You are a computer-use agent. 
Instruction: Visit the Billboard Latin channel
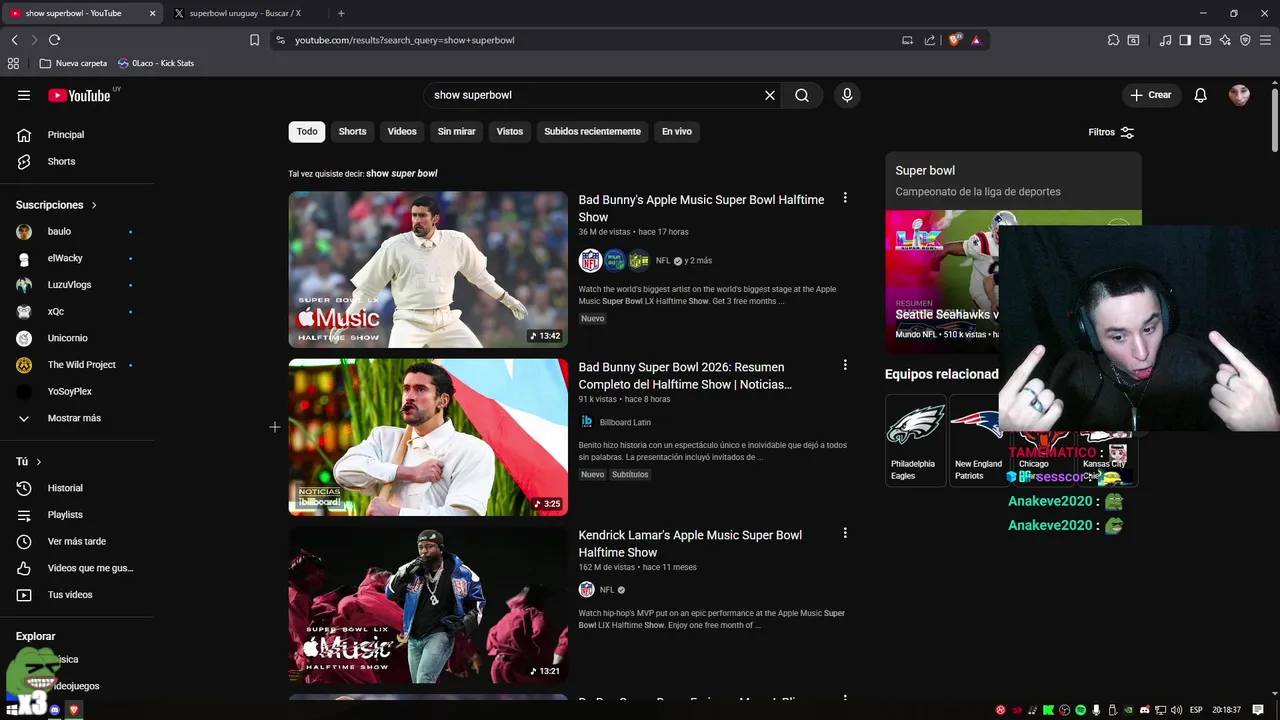point(625,422)
